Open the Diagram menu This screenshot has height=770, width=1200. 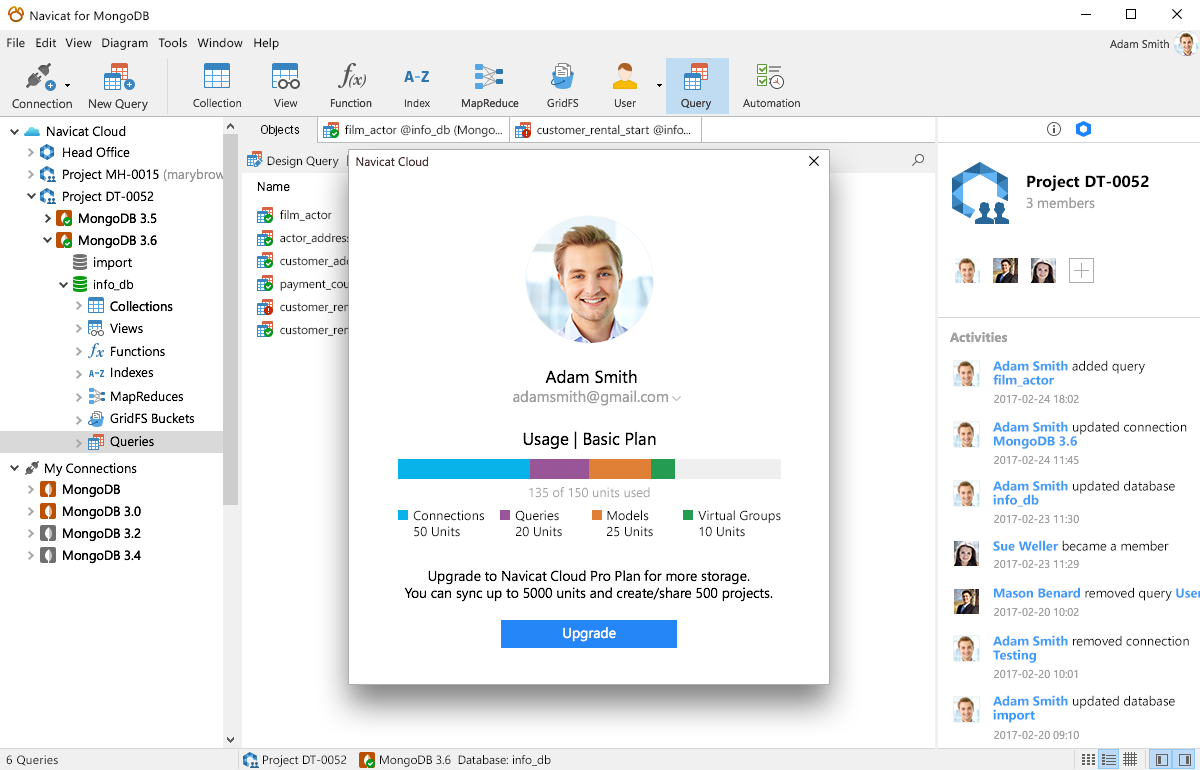(x=125, y=43)
